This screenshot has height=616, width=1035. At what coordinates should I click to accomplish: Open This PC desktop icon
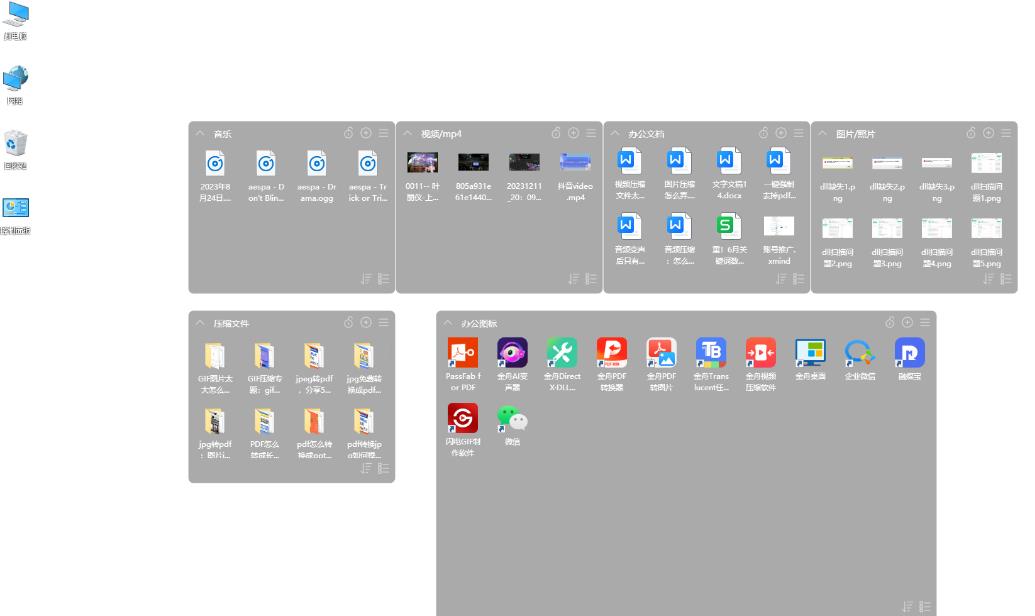click(x=15, y=15)
